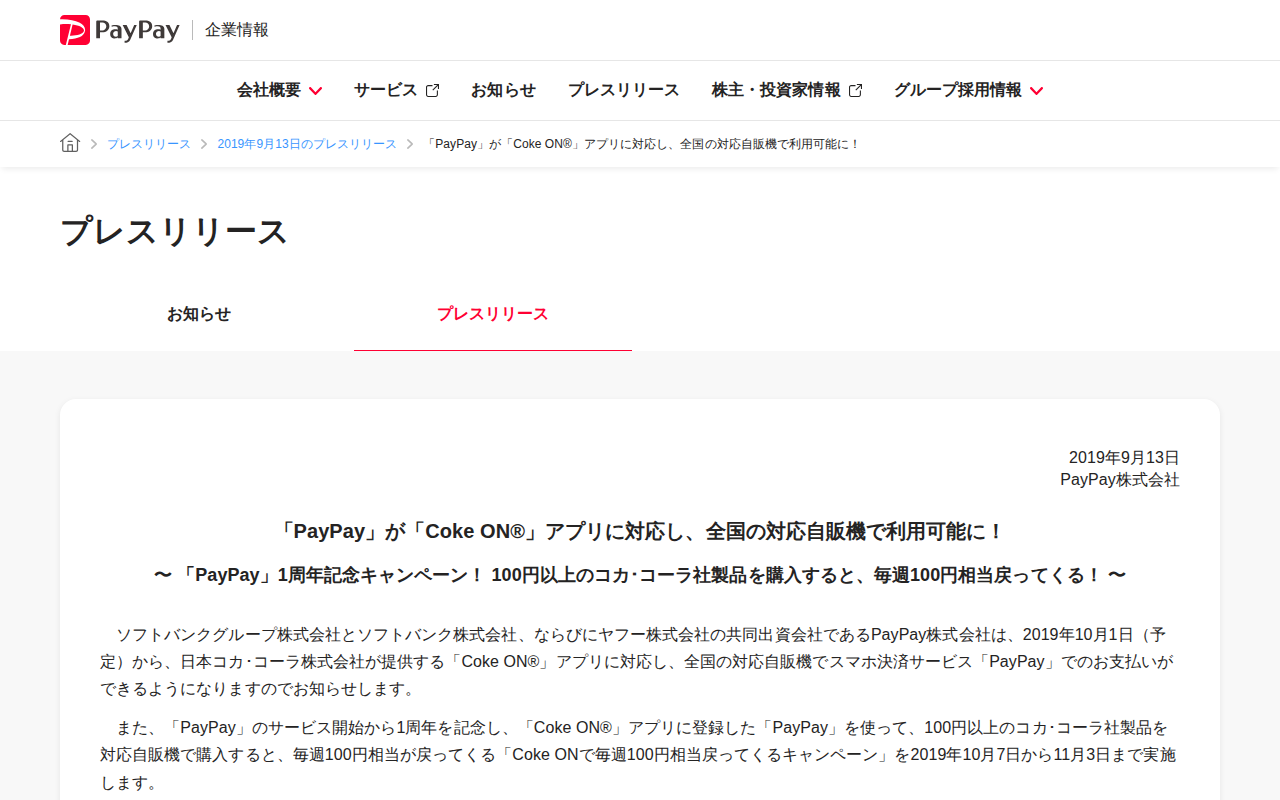This screenshot has height=800, width=1280.
Task: Click the external-link icon beside サービス
Action: [432, 91]
